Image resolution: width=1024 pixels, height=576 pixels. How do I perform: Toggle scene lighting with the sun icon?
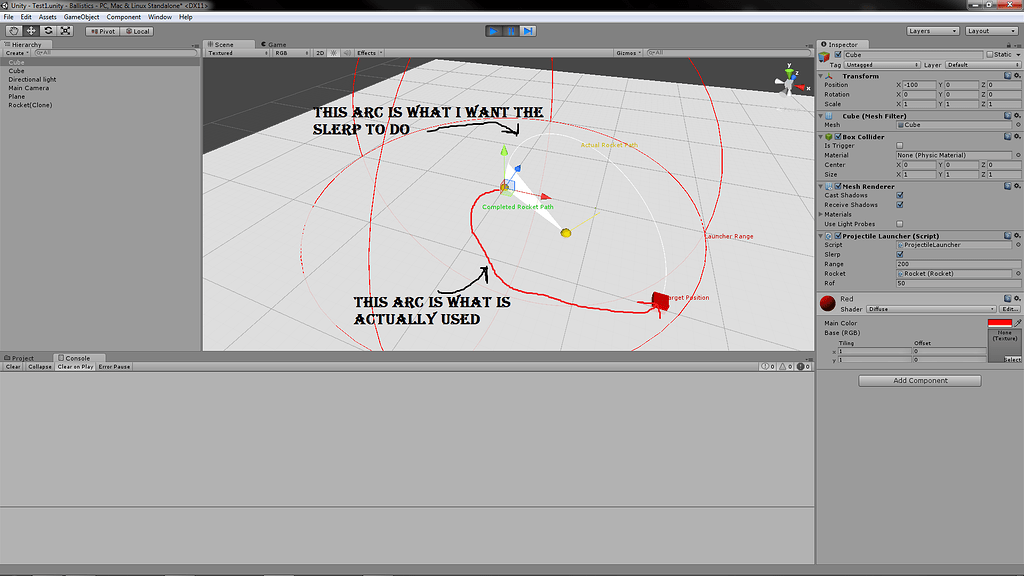coord(333,52)
